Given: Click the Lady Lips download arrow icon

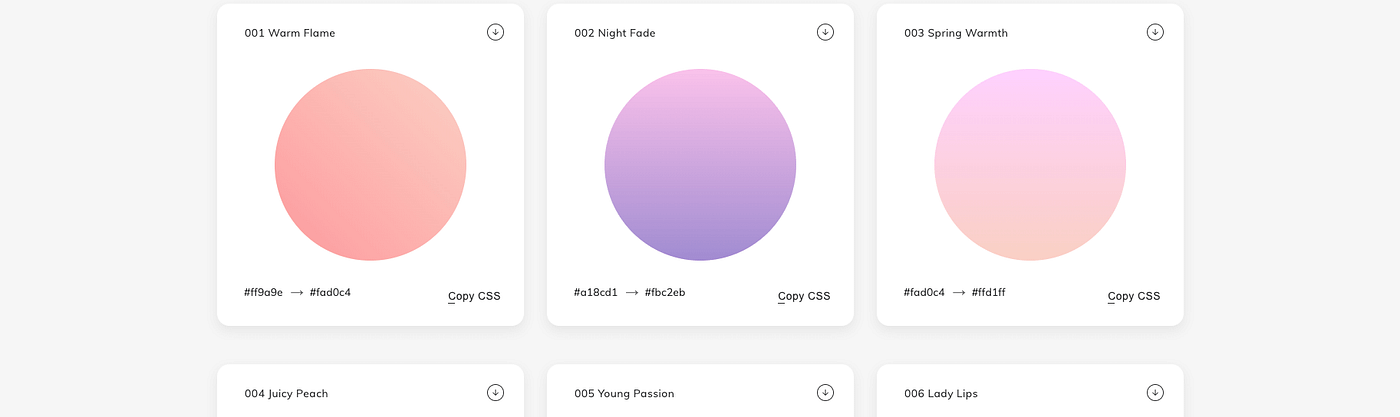Looking at the screenshot, I should 1155,392.
